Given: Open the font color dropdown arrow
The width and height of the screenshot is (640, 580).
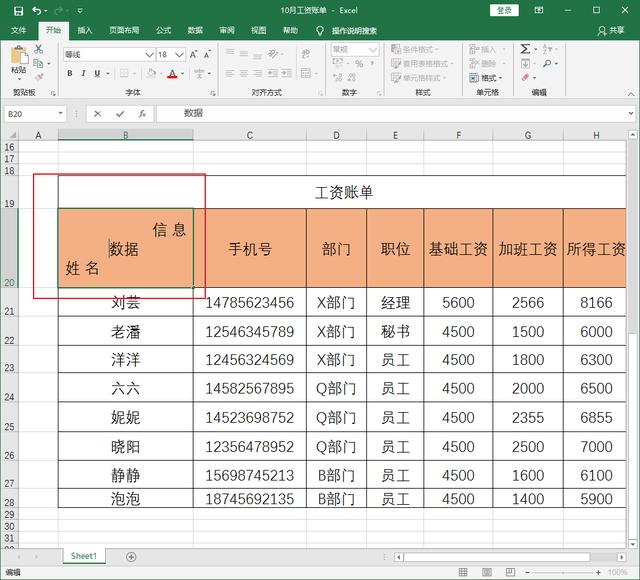Looking at the screenshot, I should (x=182, y=74).
